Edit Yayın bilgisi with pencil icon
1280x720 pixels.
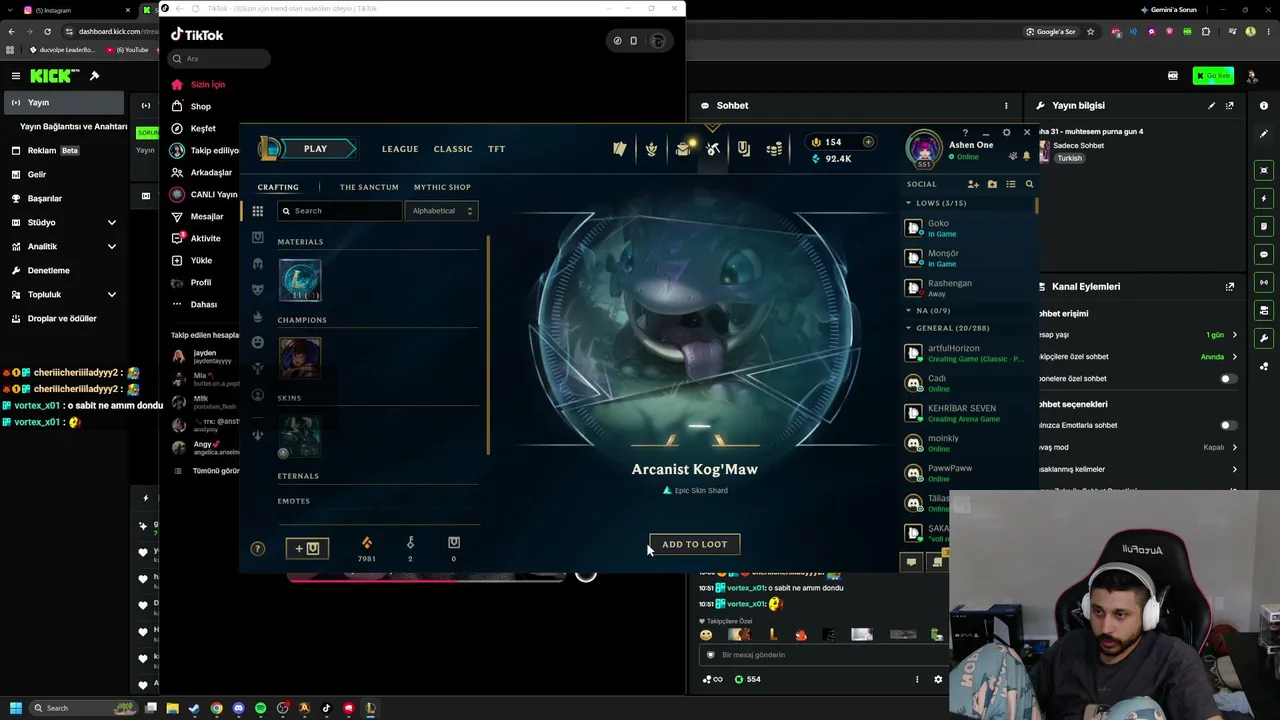pos(1212,105)
